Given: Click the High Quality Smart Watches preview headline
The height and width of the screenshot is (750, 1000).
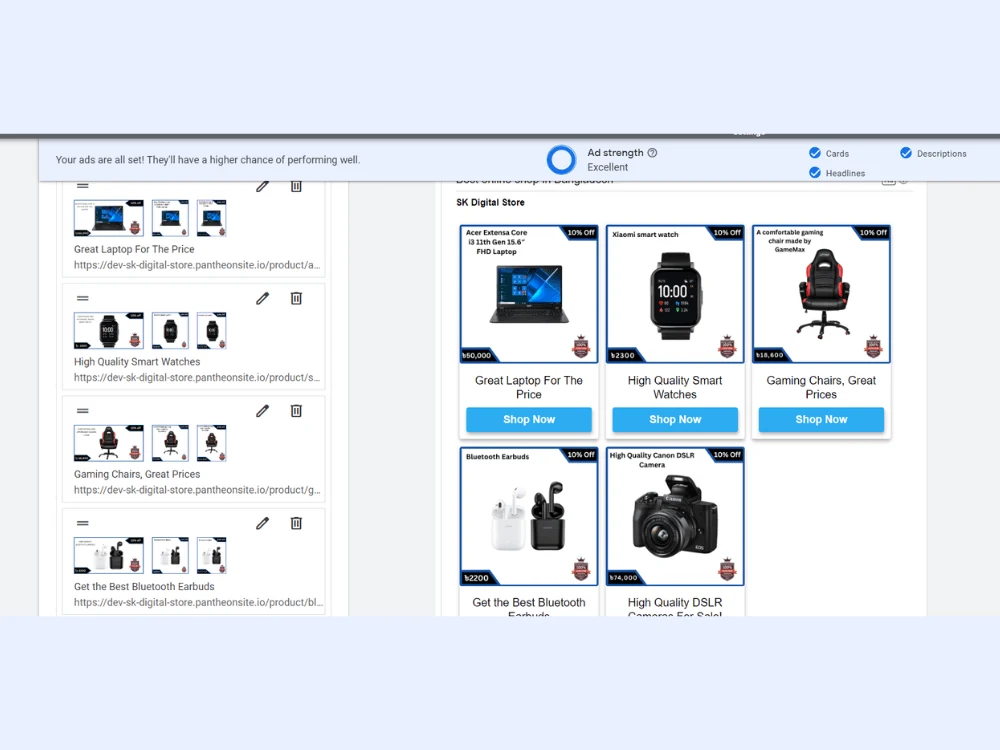Looking at the screenshot, I should (675, 387).
